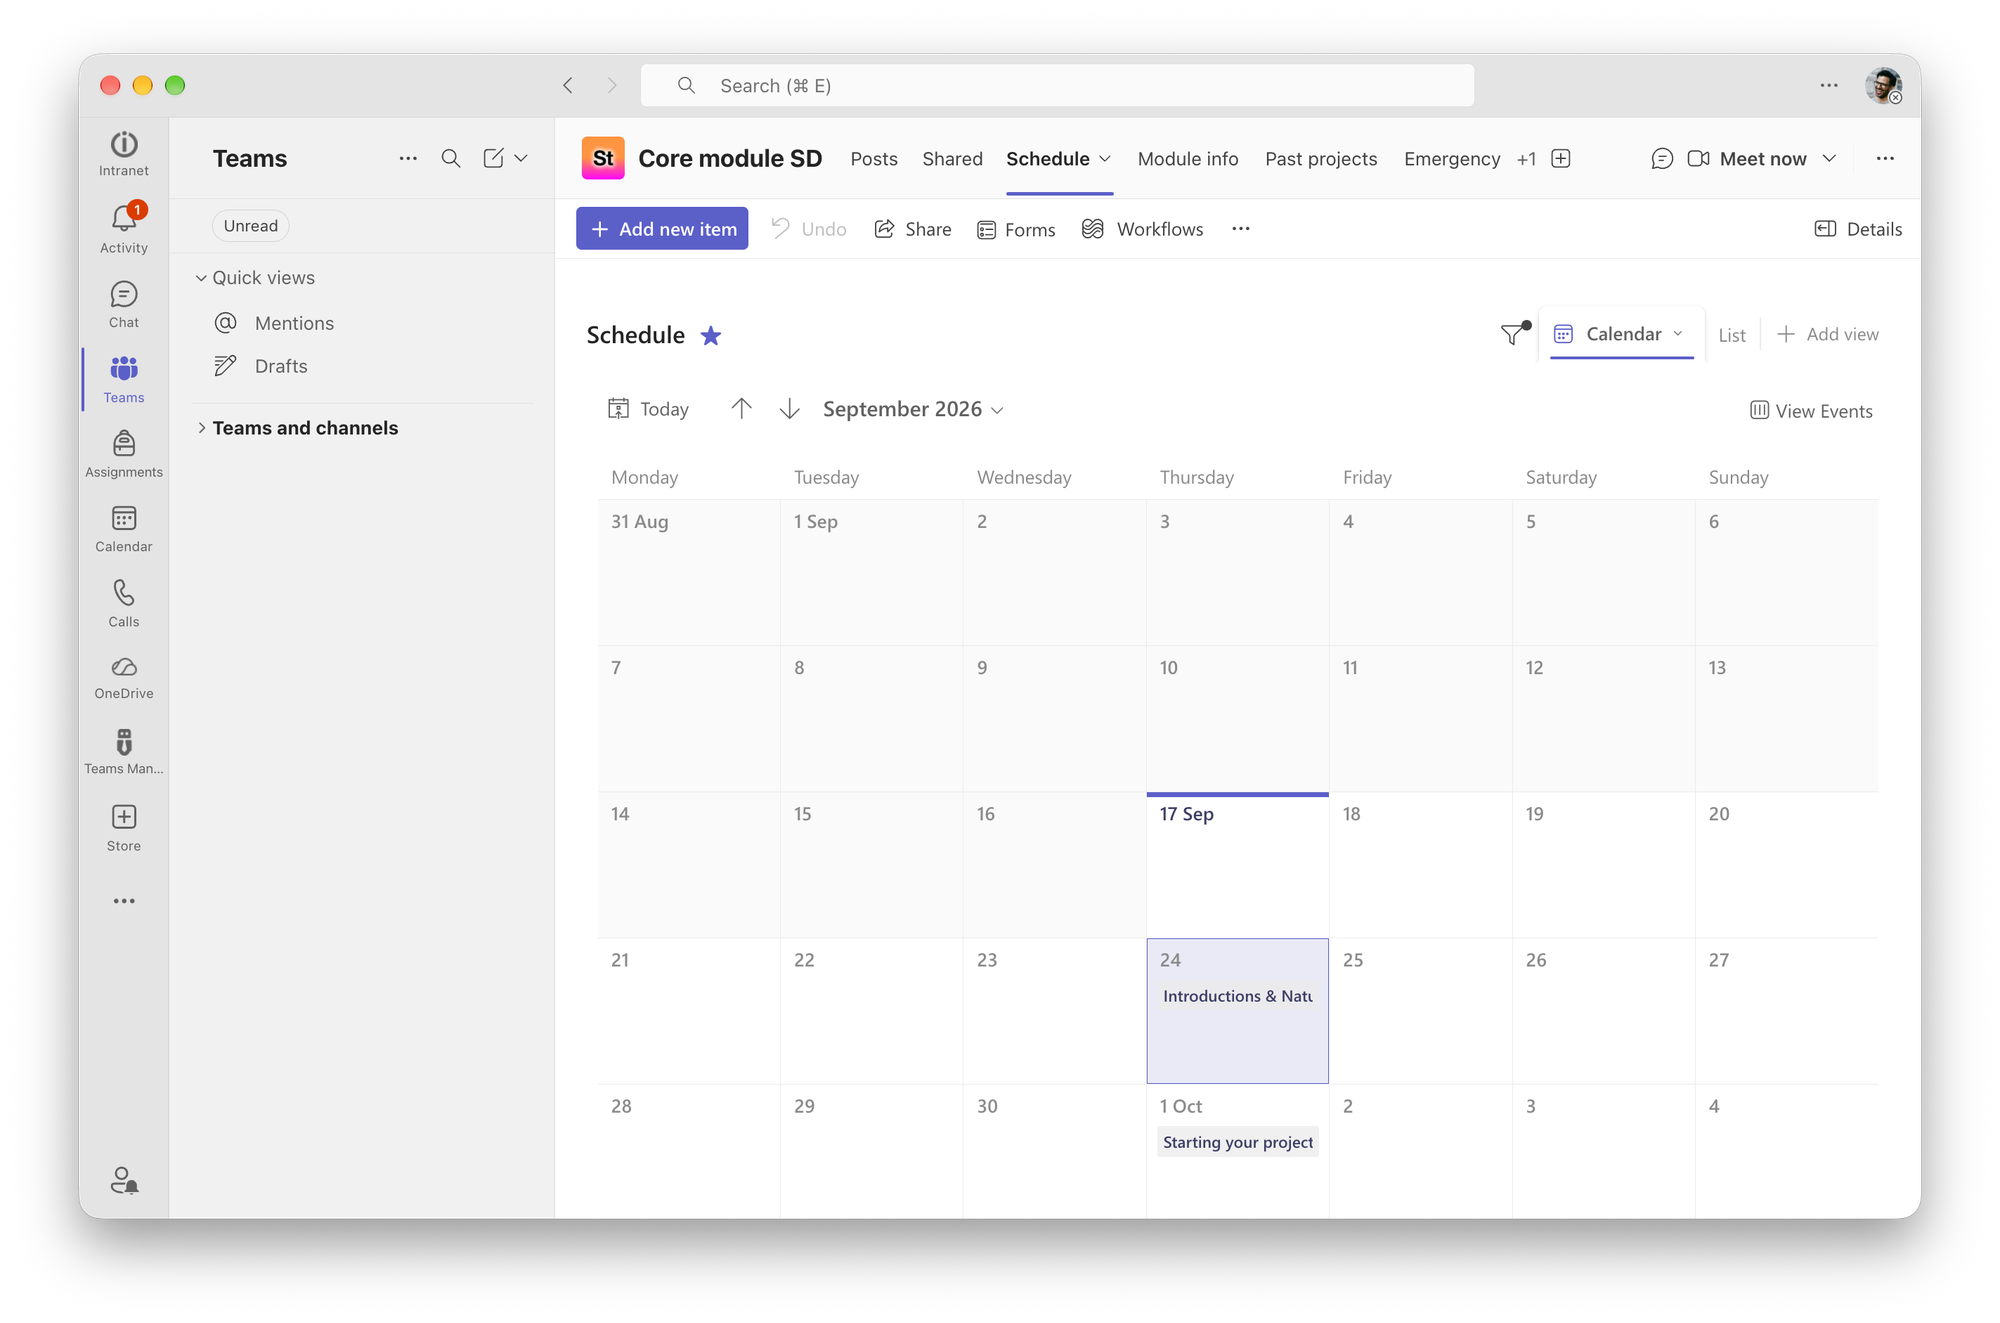The image size is (2000, 1323).
Task: Select Teams in the app rail
Action: click(x=124, y=380)
